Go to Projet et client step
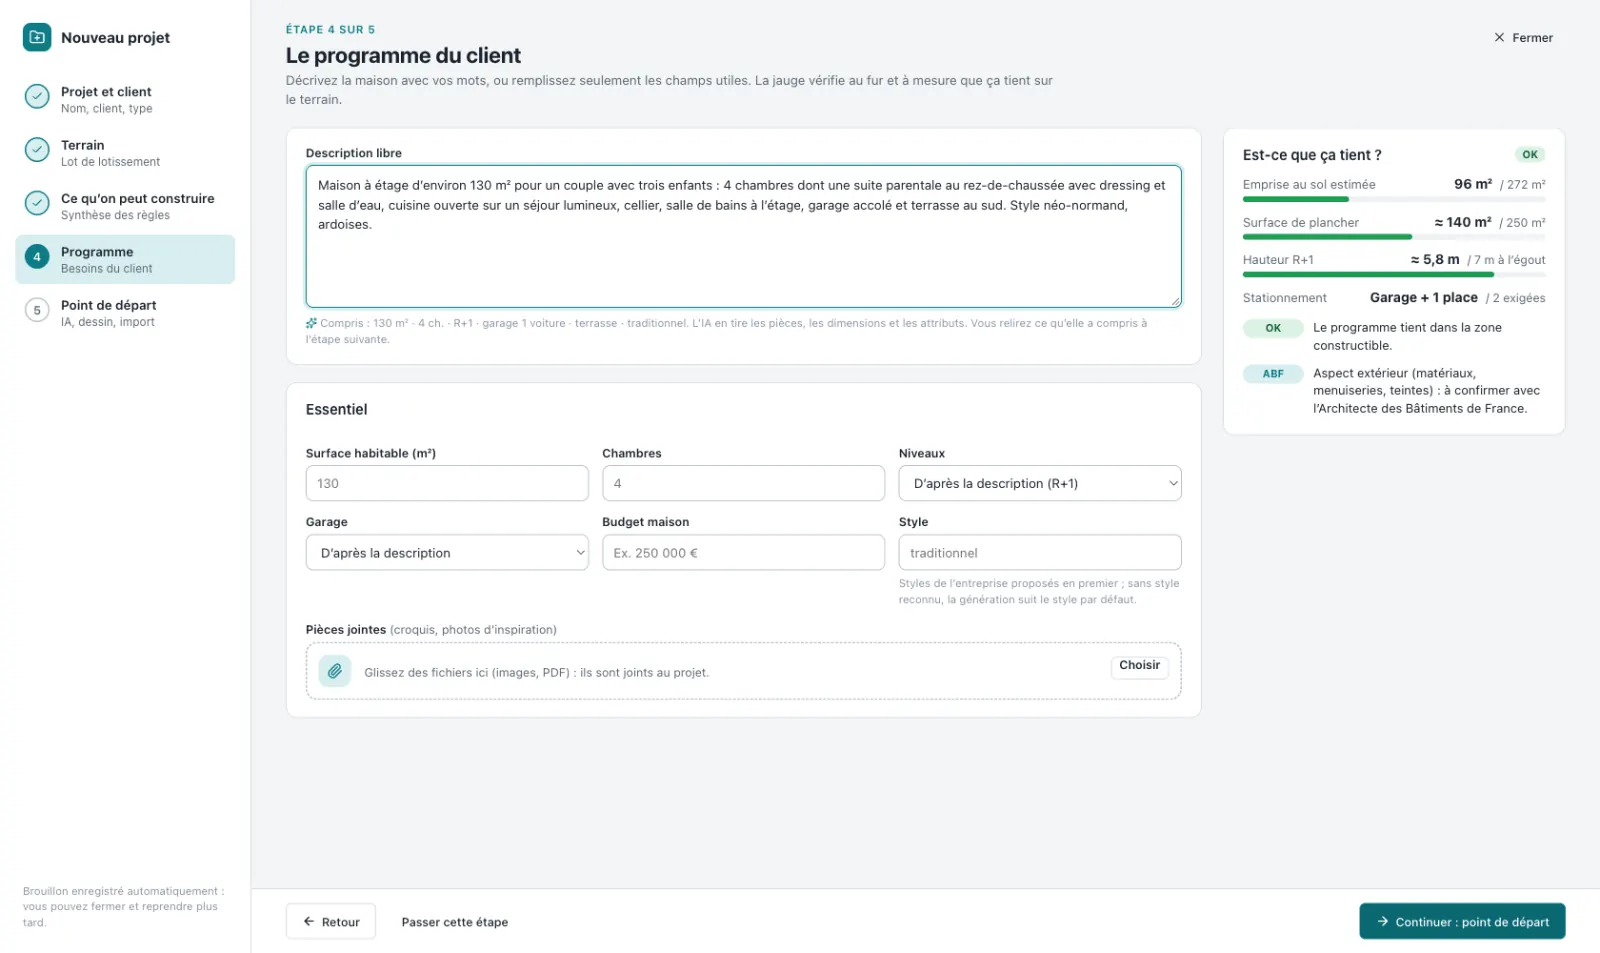The width and height of the screenshot is (1600, 953). (125, 99)
